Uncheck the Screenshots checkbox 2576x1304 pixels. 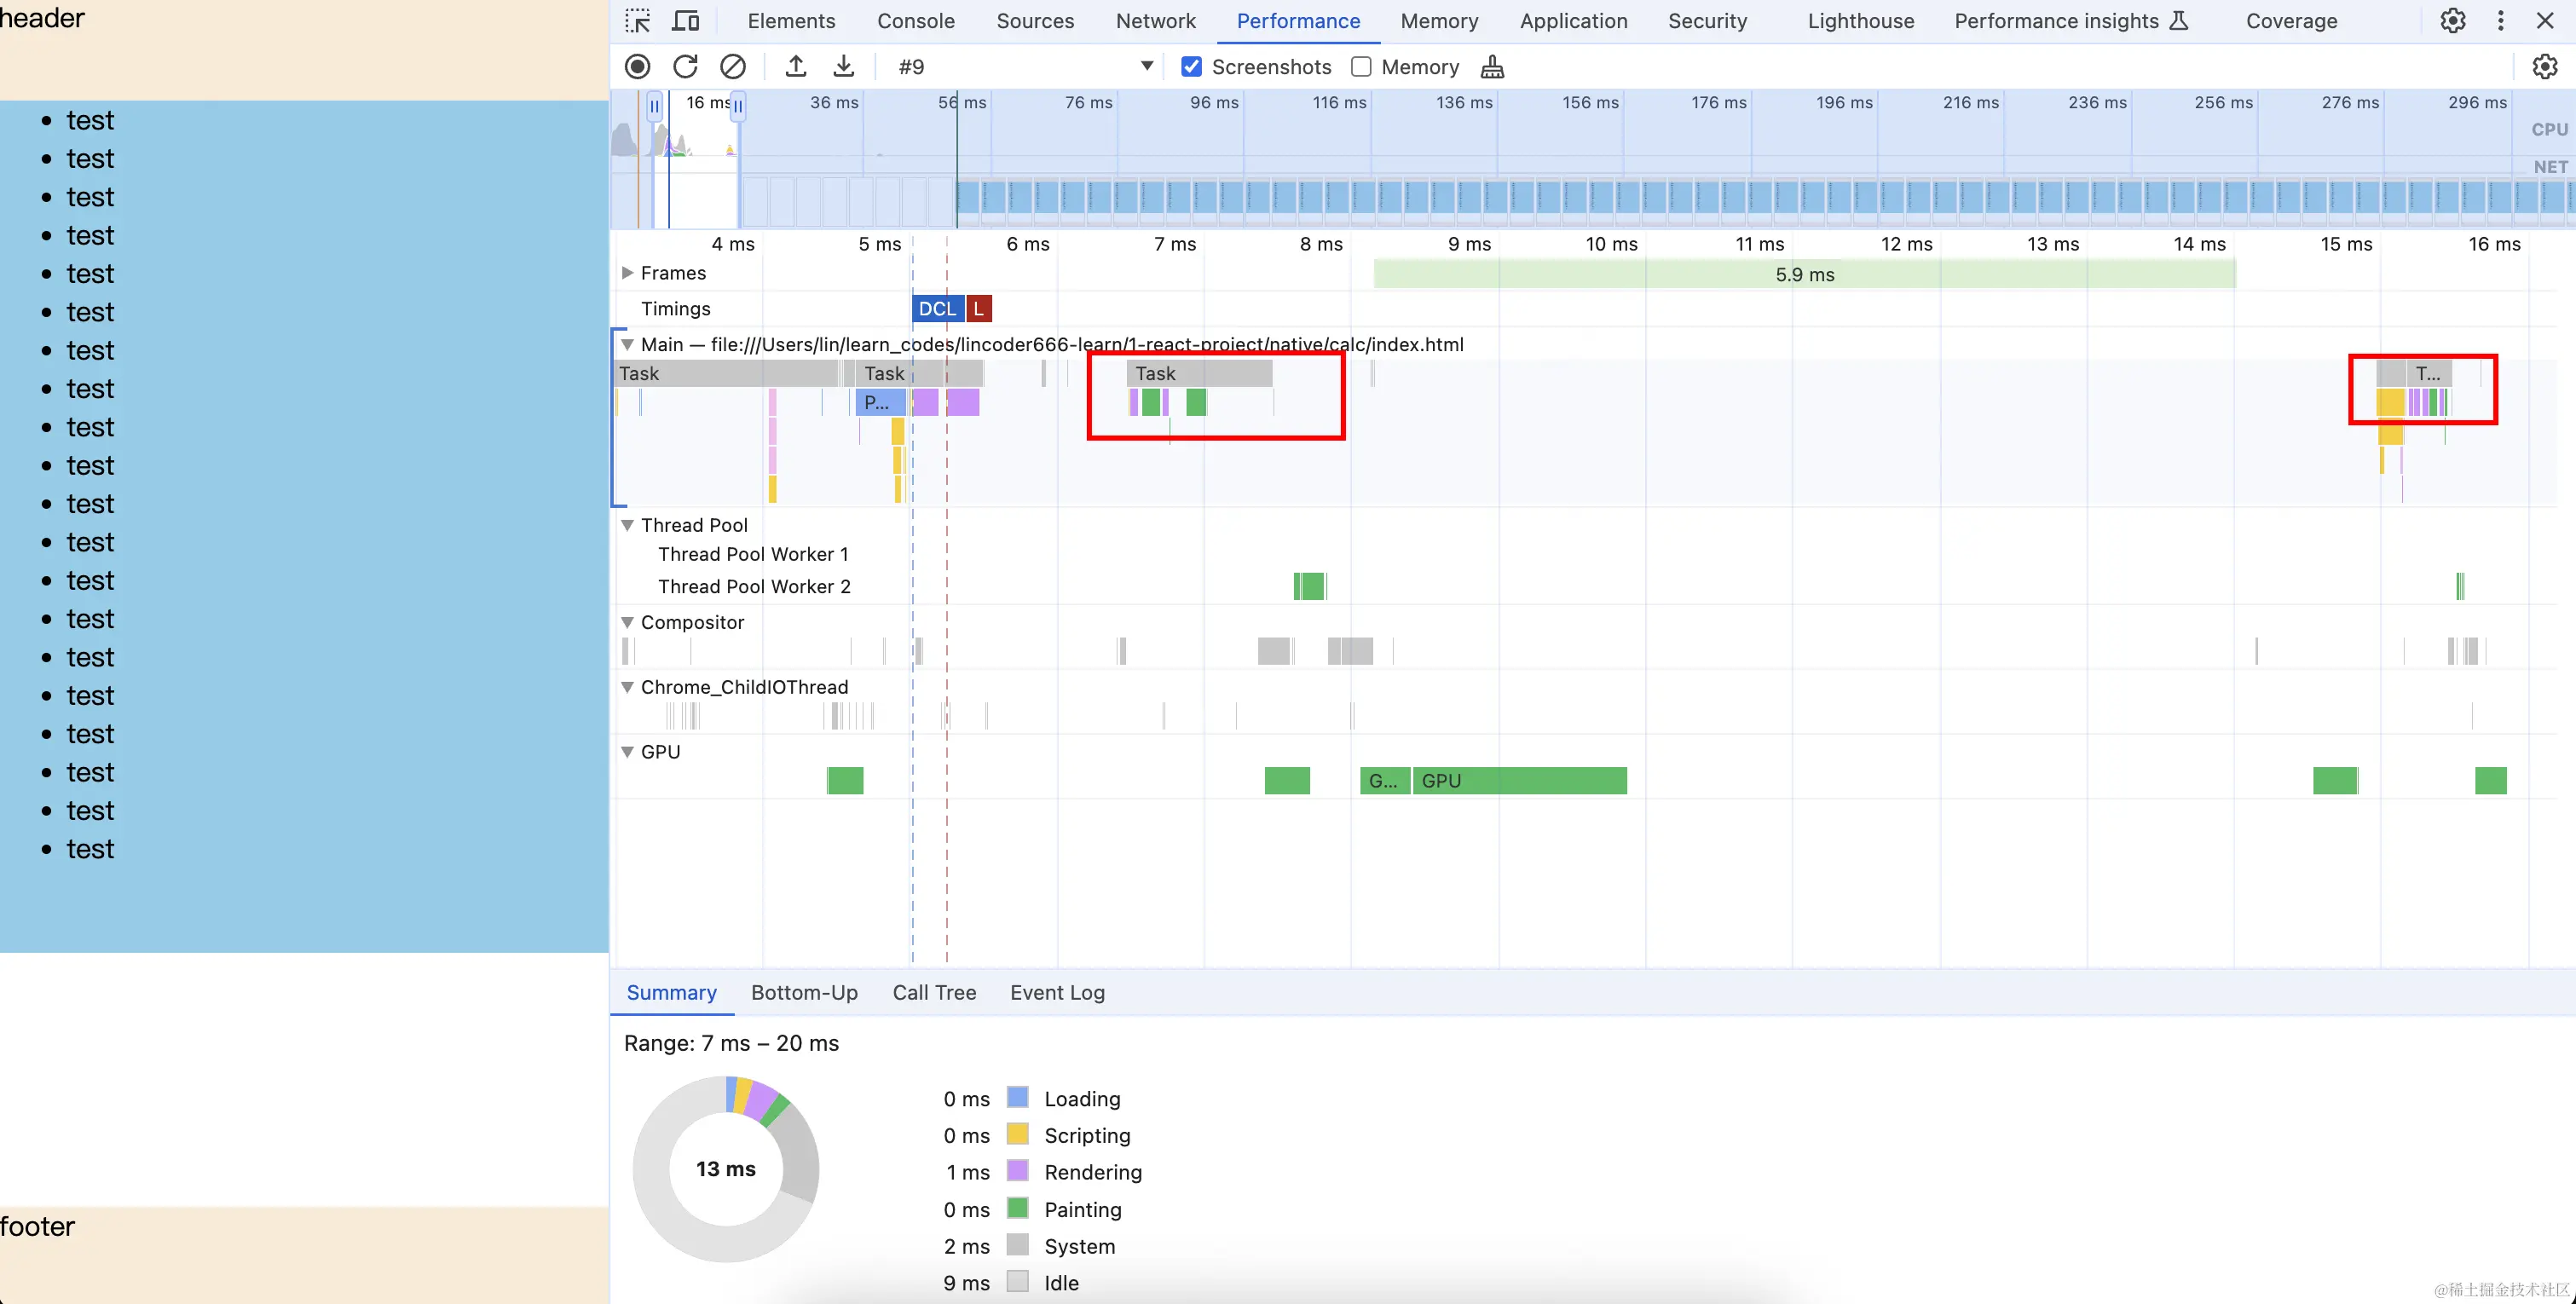(1191, 67)
